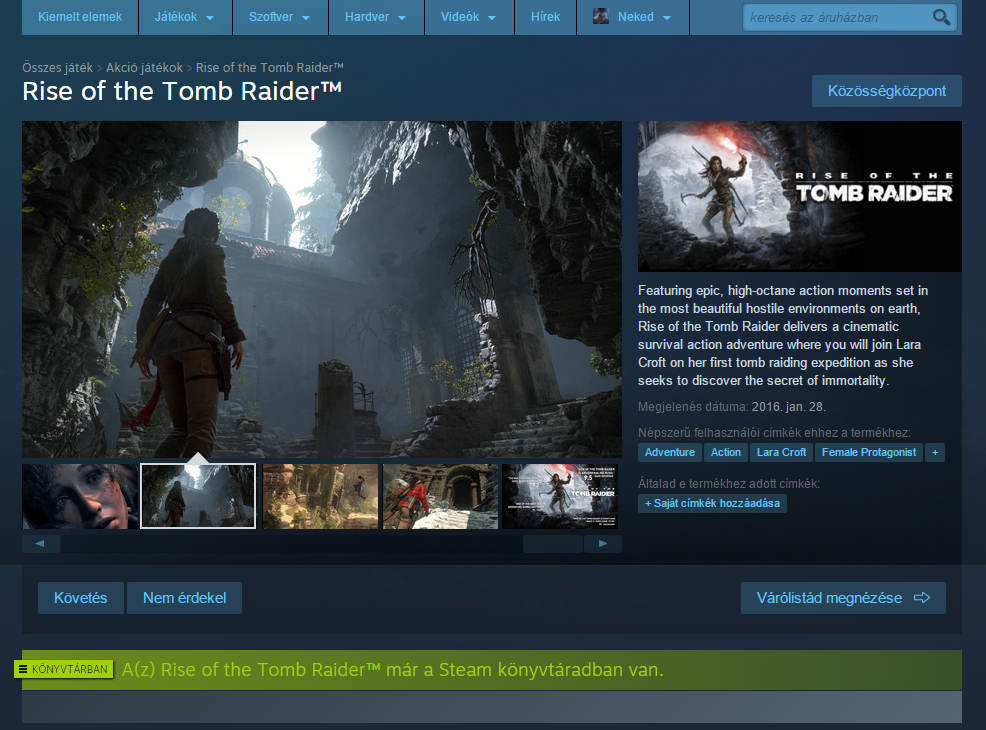Click the right arrow of the thumbnail strip
The width and height of the screenshot is (986, 730).
tap(602, 543)
